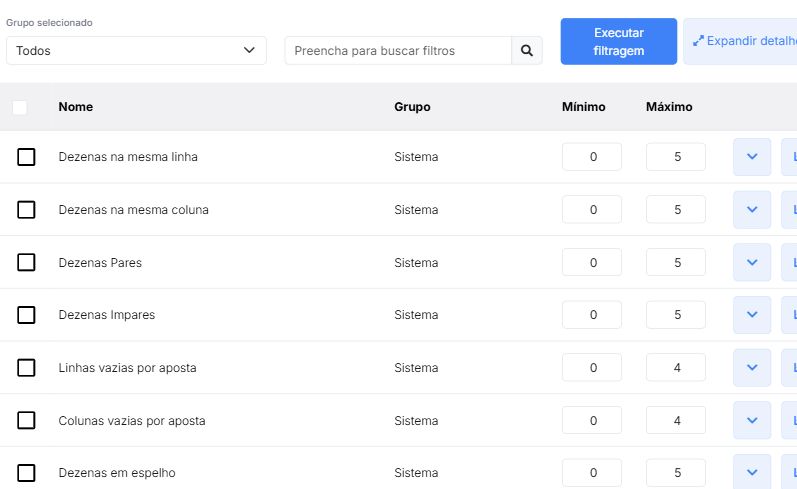The height and width of the screenshot is (489, 797).
Task: Check the Colunas vazias por aposta checkbox
Action: [x=26, y=420]
